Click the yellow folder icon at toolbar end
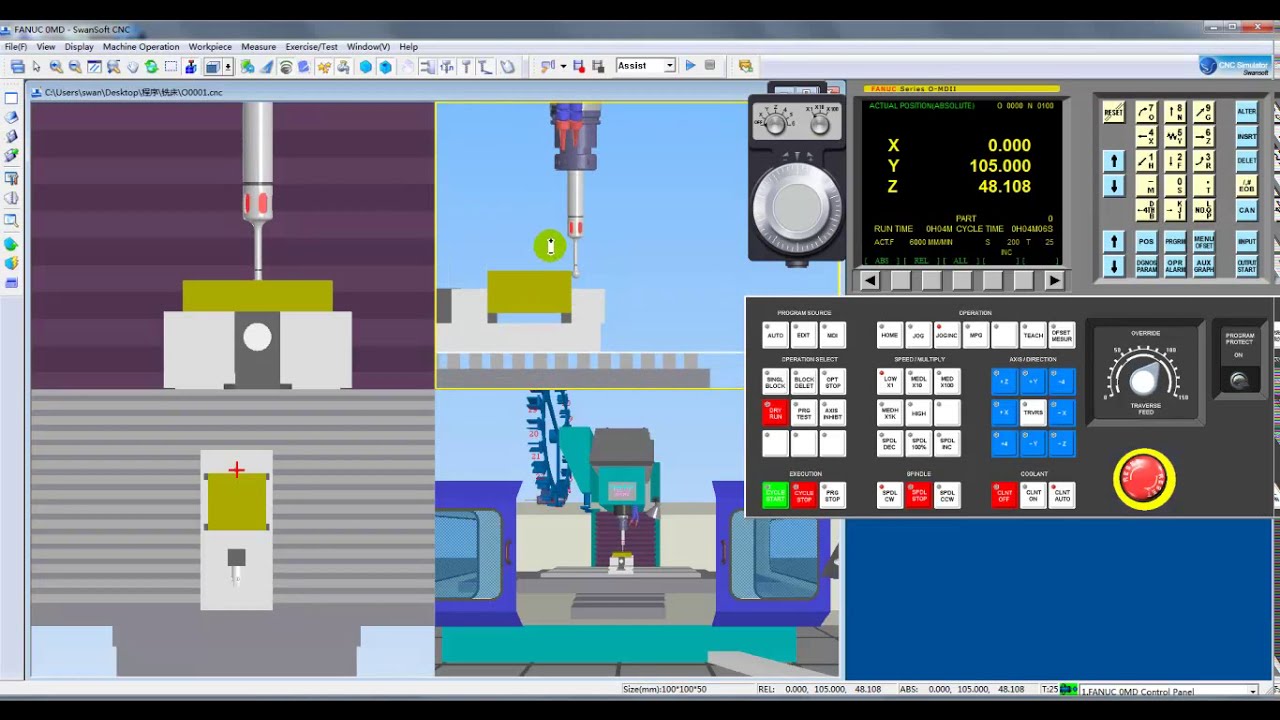Image resolution: width=1280 pixels, height=720 pixels. (x=745, y=66)
